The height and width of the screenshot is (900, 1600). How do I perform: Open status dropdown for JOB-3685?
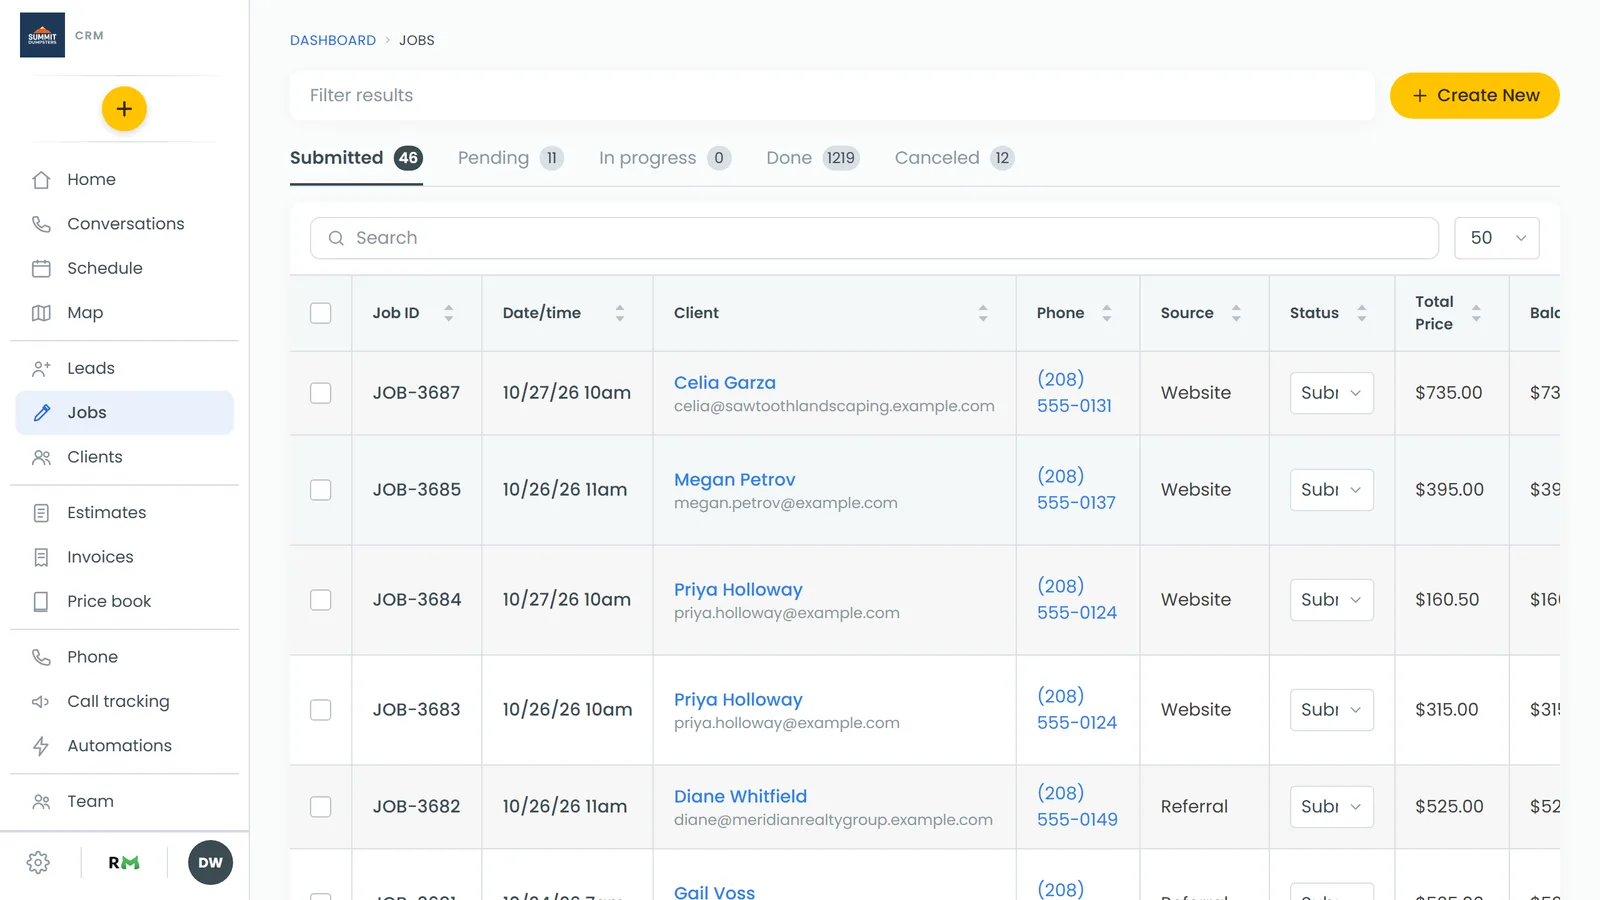tap(1331, 490)
